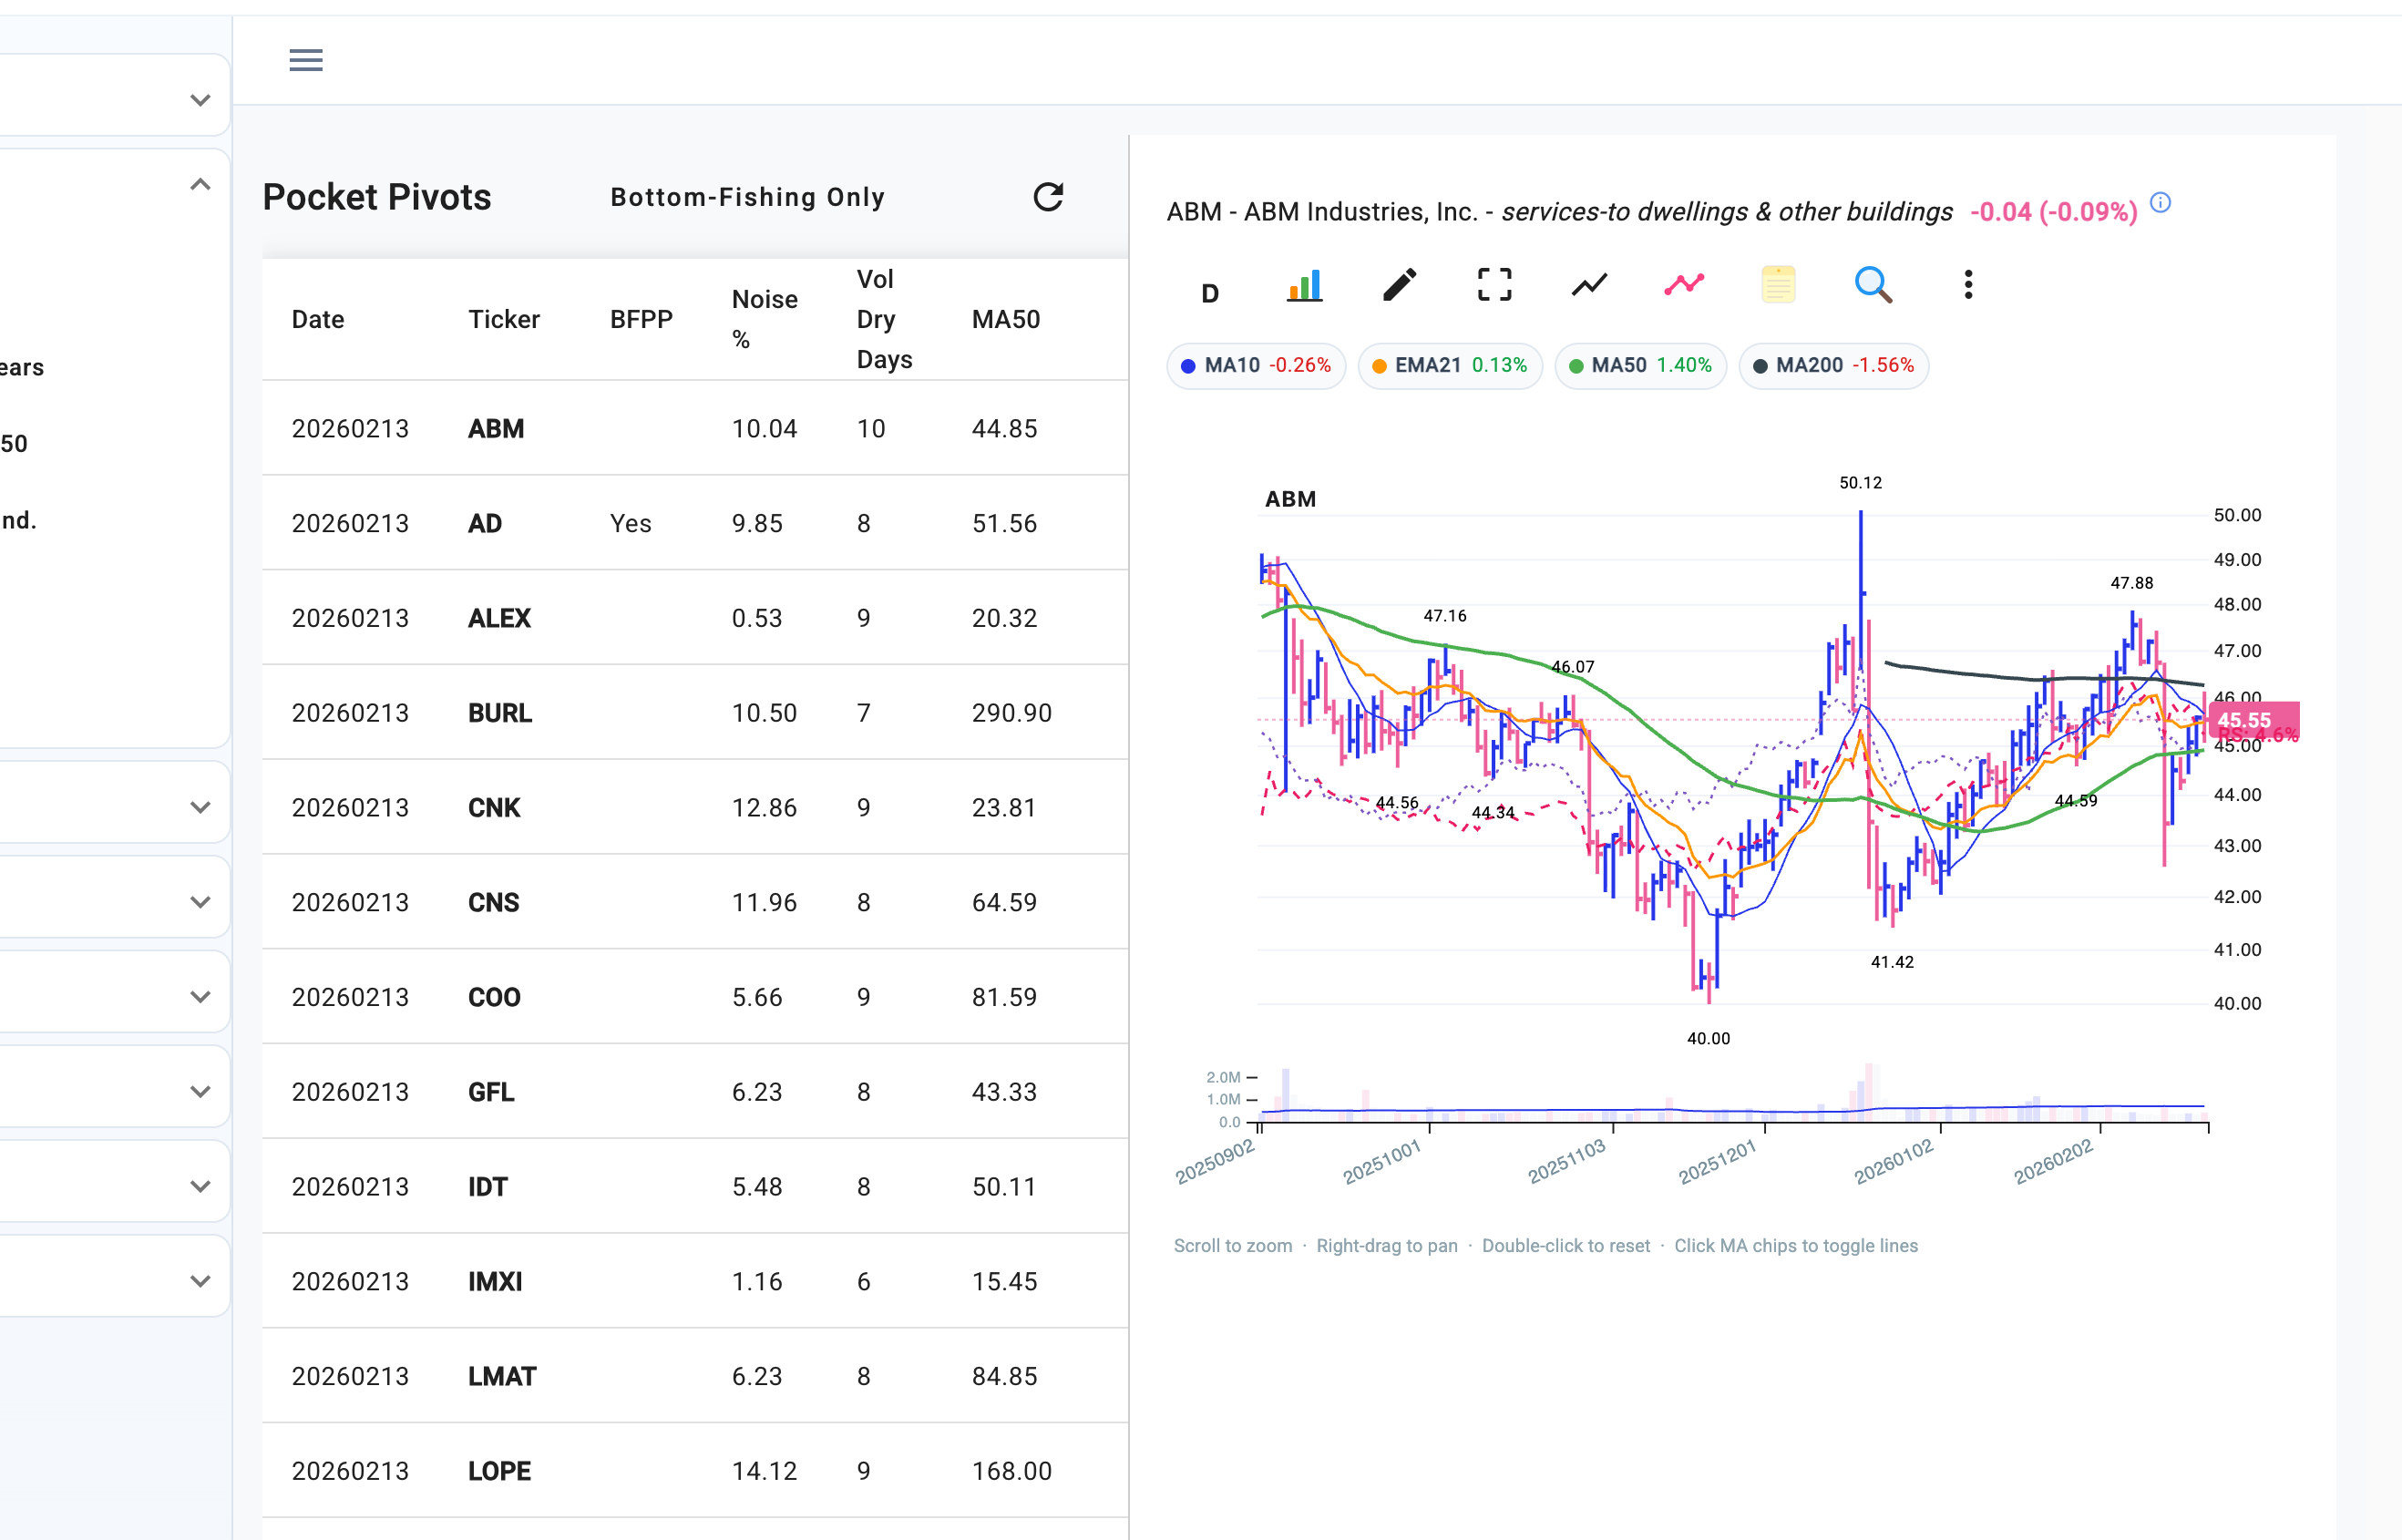
Task: Select ticker BURL from the table
Action: (499, 713)
